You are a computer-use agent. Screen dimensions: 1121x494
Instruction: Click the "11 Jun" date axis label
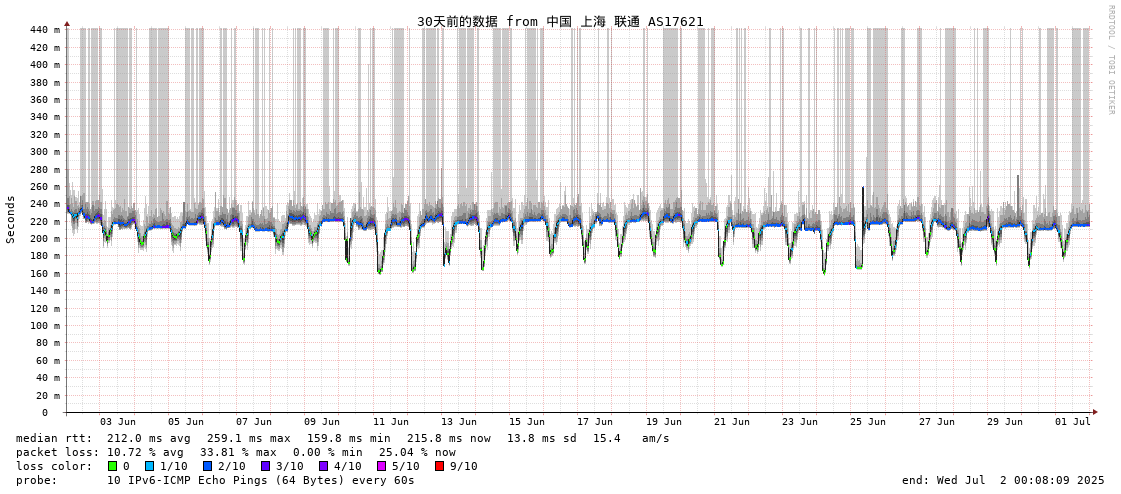[x=390, y=422]
